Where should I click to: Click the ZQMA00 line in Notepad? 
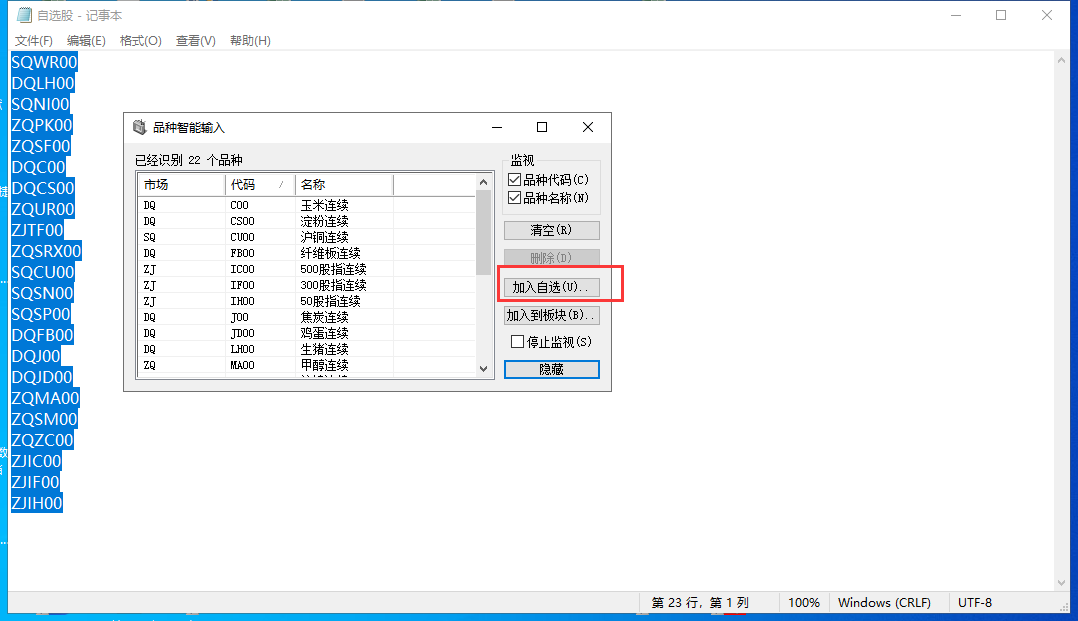(45, 398)
